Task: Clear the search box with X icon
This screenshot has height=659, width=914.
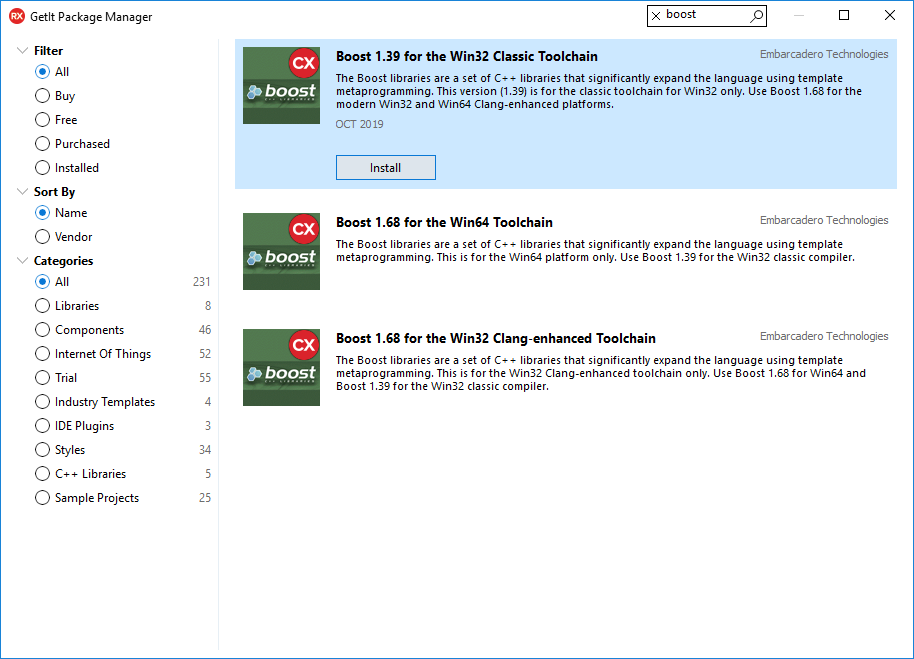Action: (656, 16)
